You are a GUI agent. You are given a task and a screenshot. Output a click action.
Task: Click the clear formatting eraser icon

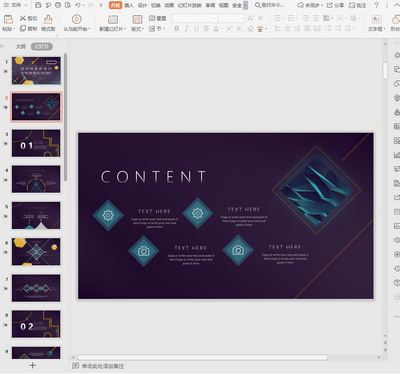(250, 29)
